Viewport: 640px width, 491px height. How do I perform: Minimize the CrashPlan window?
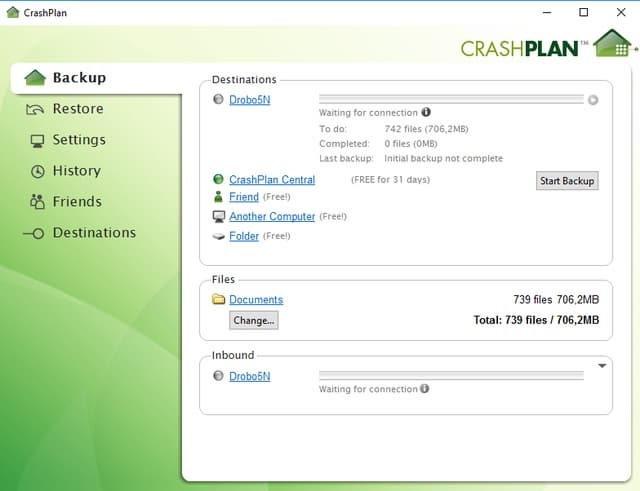(547, 12)
